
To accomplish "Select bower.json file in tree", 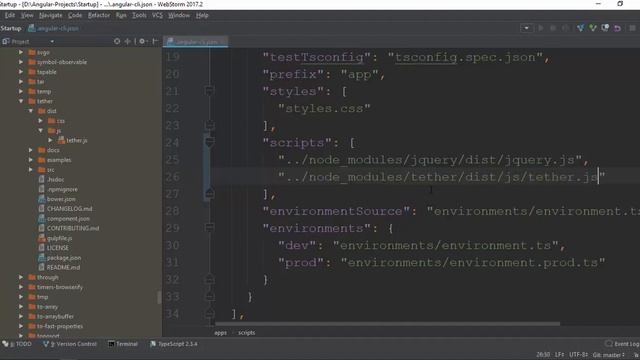I will [57, 199].
